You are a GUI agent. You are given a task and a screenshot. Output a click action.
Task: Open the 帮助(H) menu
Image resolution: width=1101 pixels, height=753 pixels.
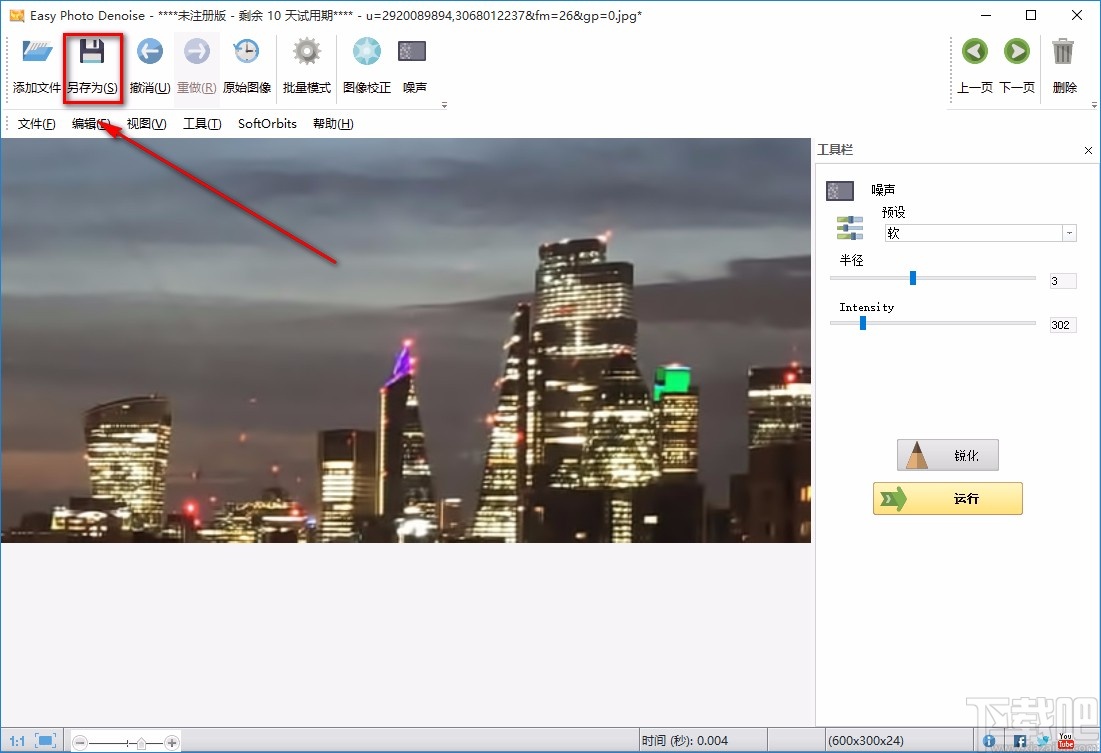333,124
